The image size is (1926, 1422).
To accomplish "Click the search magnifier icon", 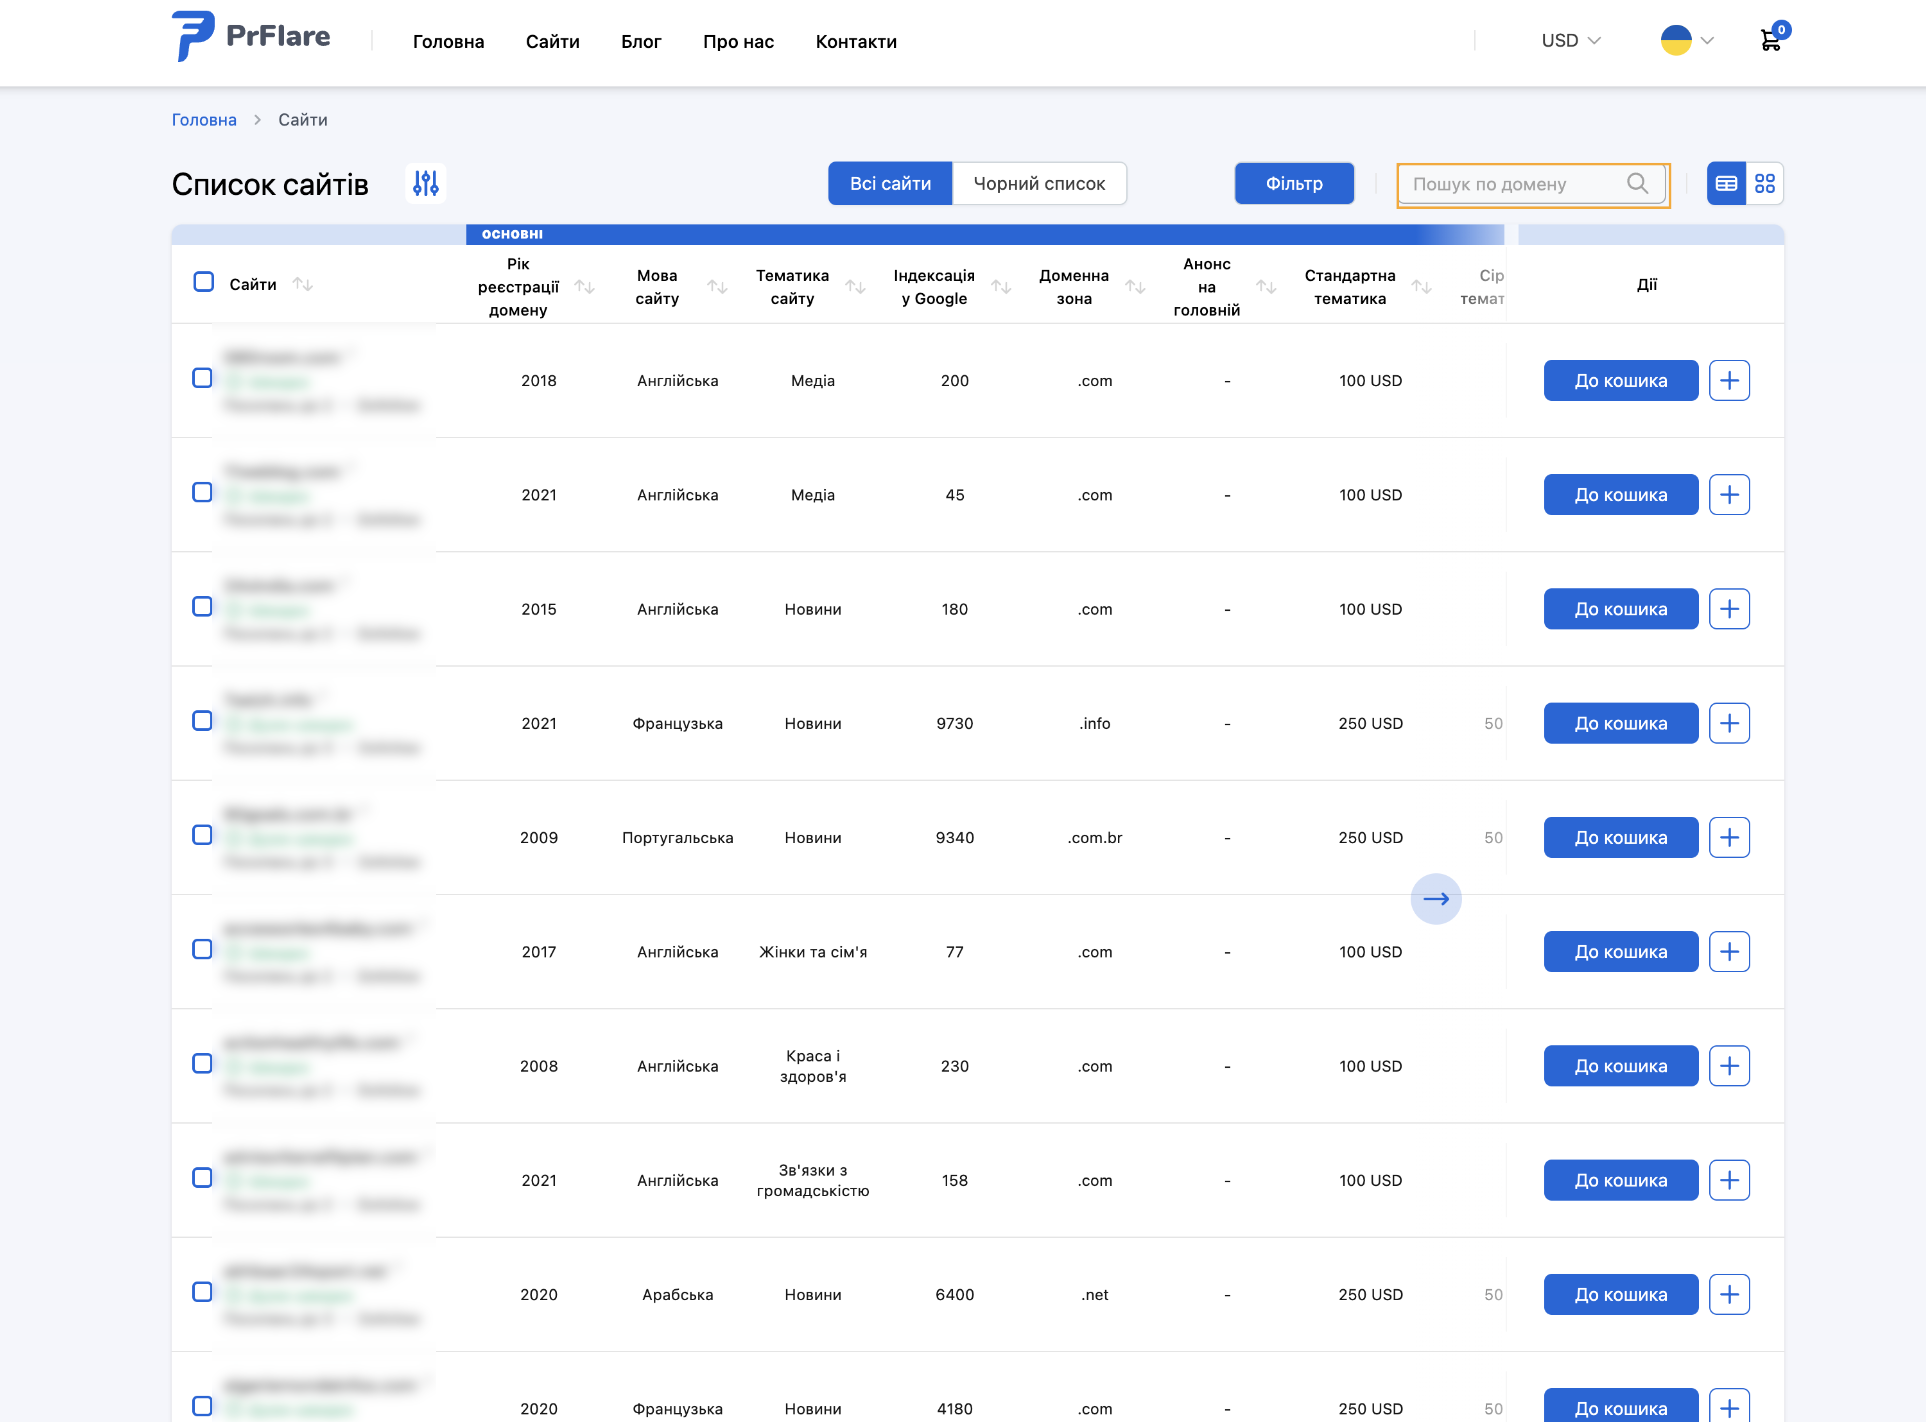I will click(1637, 183).
